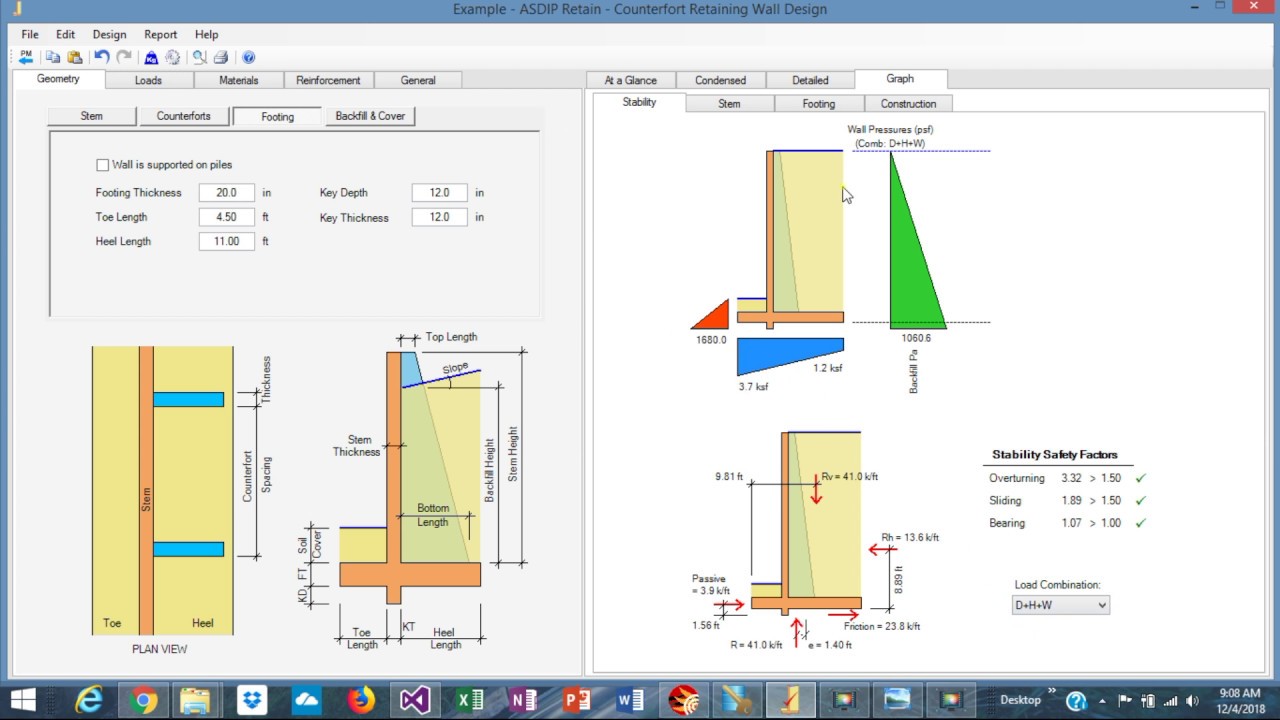Screen dimensions: 1280x720
Task: Open Firefox from taskbar
Action: (360, 700)
